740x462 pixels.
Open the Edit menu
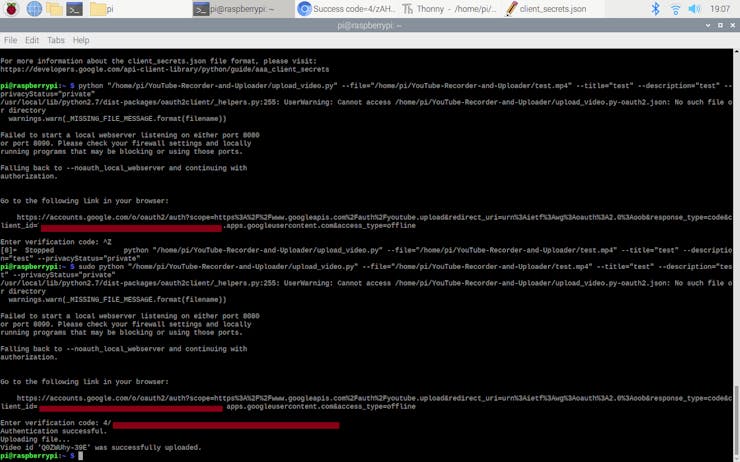point(32,40)
